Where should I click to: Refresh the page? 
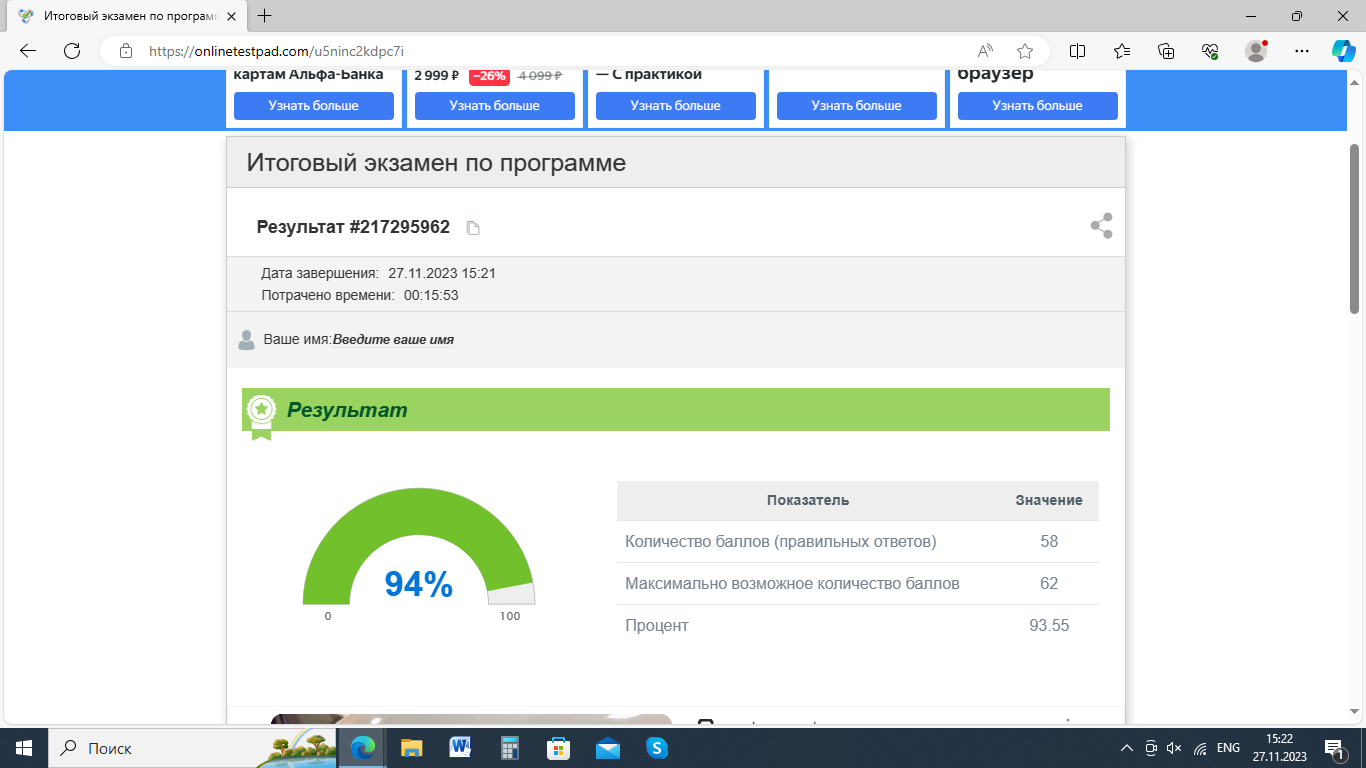[72, 51]
